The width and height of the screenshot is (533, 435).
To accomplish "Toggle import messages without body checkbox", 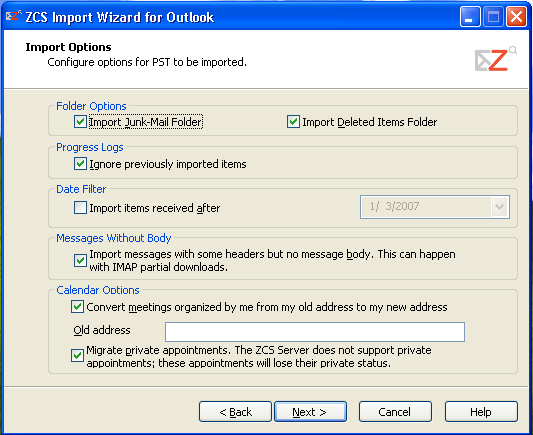I will 80,261.
